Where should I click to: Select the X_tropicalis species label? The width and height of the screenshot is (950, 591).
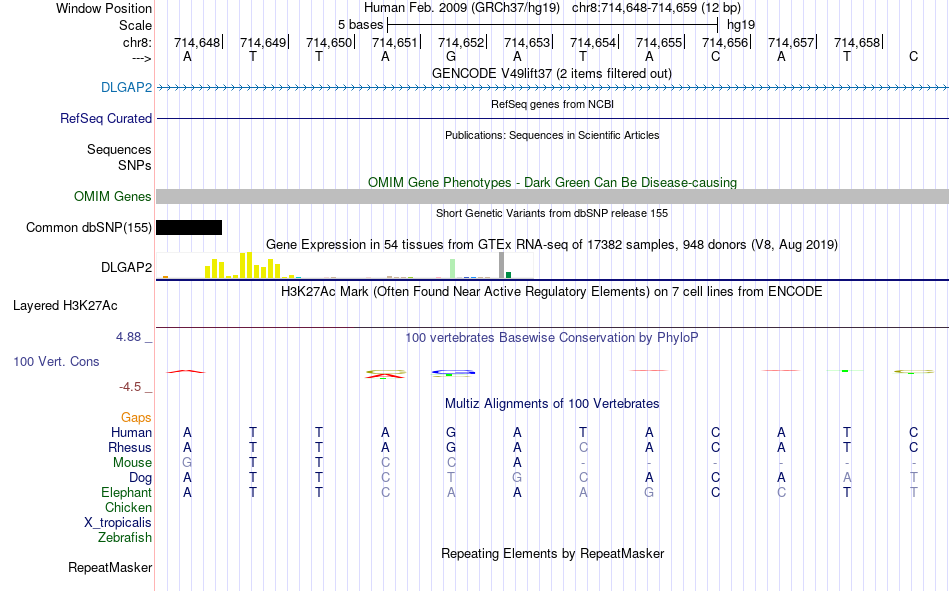click(118, 523)
